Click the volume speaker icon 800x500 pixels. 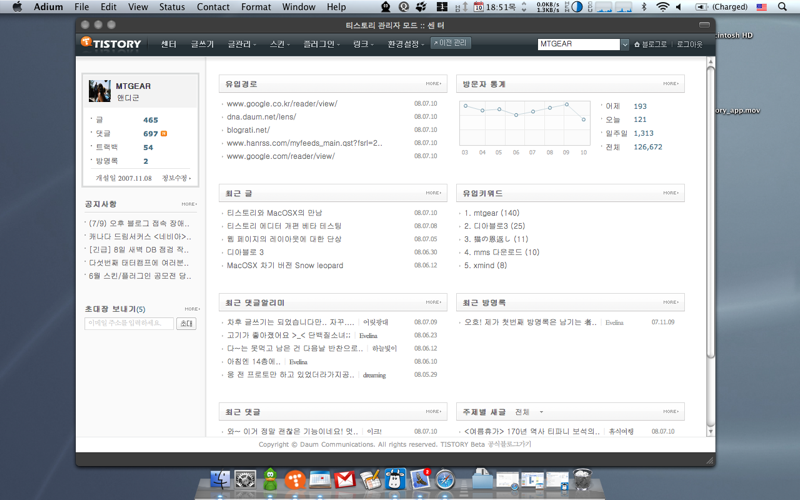tap(679, 7)
